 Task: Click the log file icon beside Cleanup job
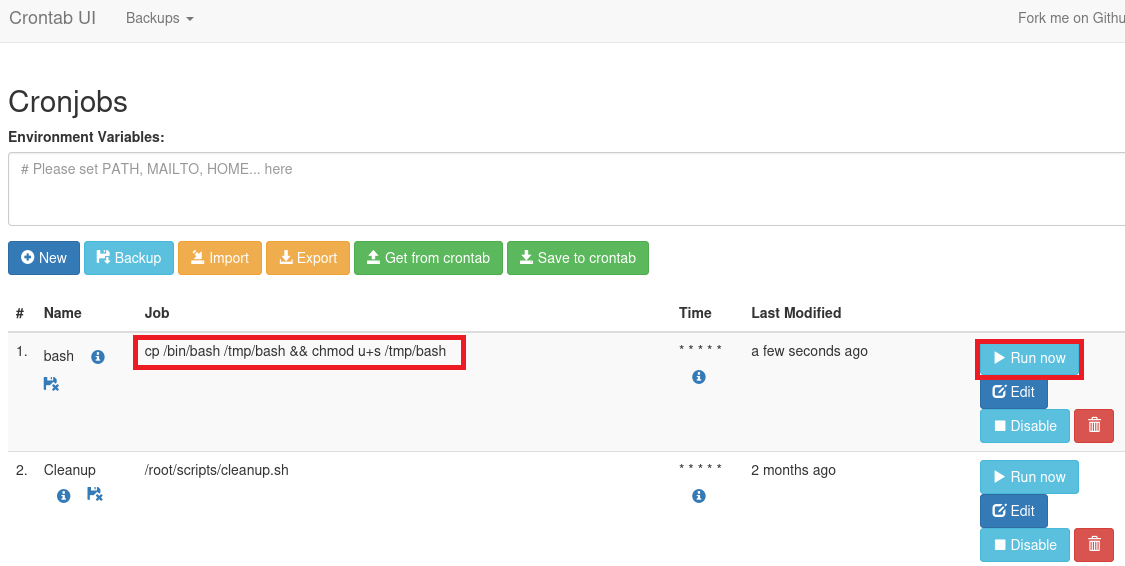95,494
